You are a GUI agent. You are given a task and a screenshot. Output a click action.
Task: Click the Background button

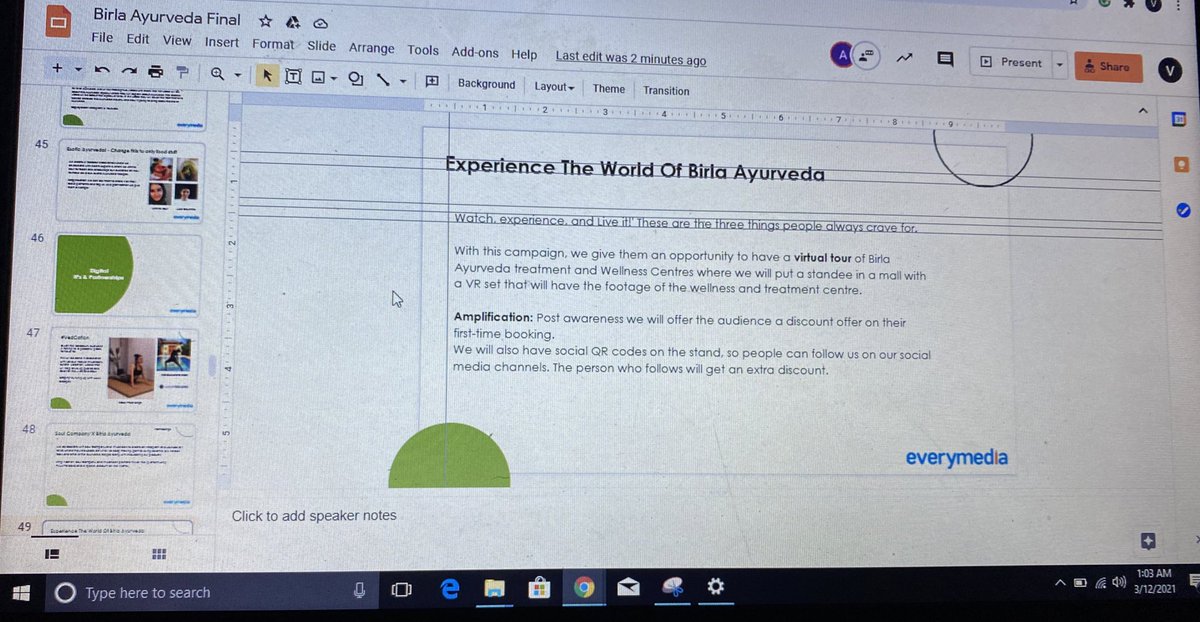487,84
